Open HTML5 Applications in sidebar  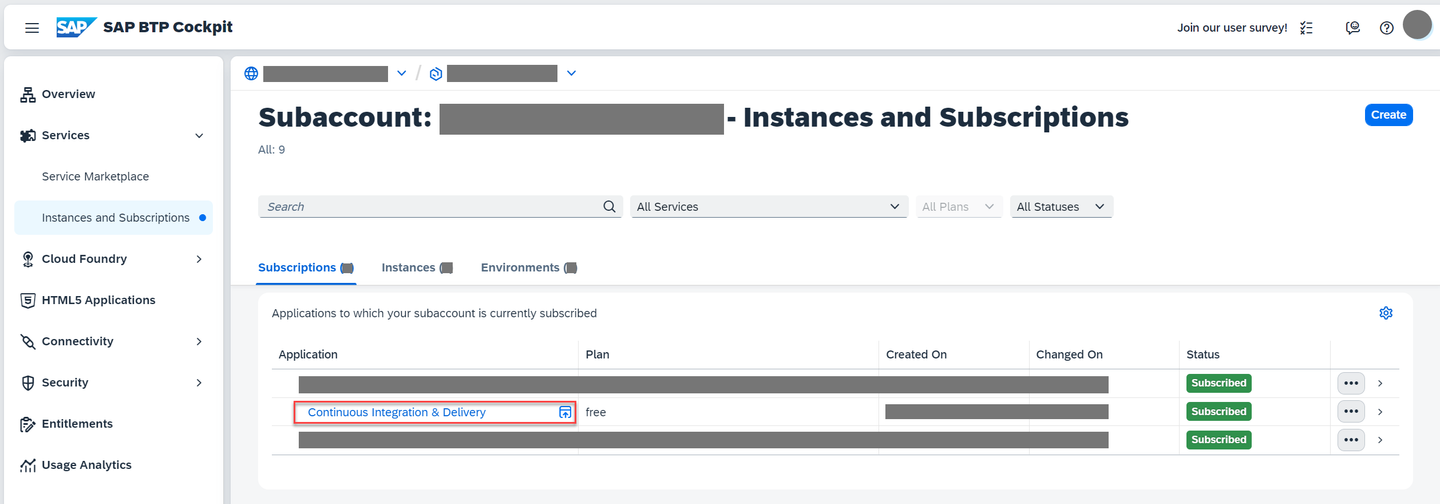(x=98, y=300)
